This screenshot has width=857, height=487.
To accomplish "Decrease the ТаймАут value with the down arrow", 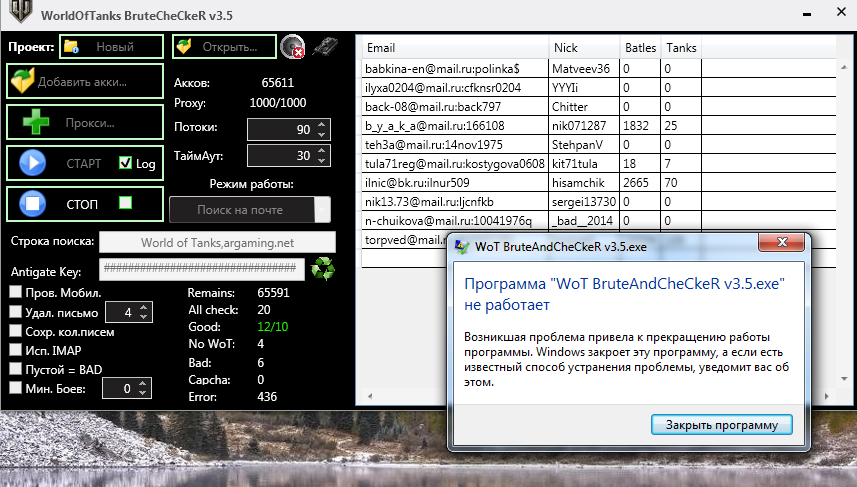I will [x=322, y=161].
